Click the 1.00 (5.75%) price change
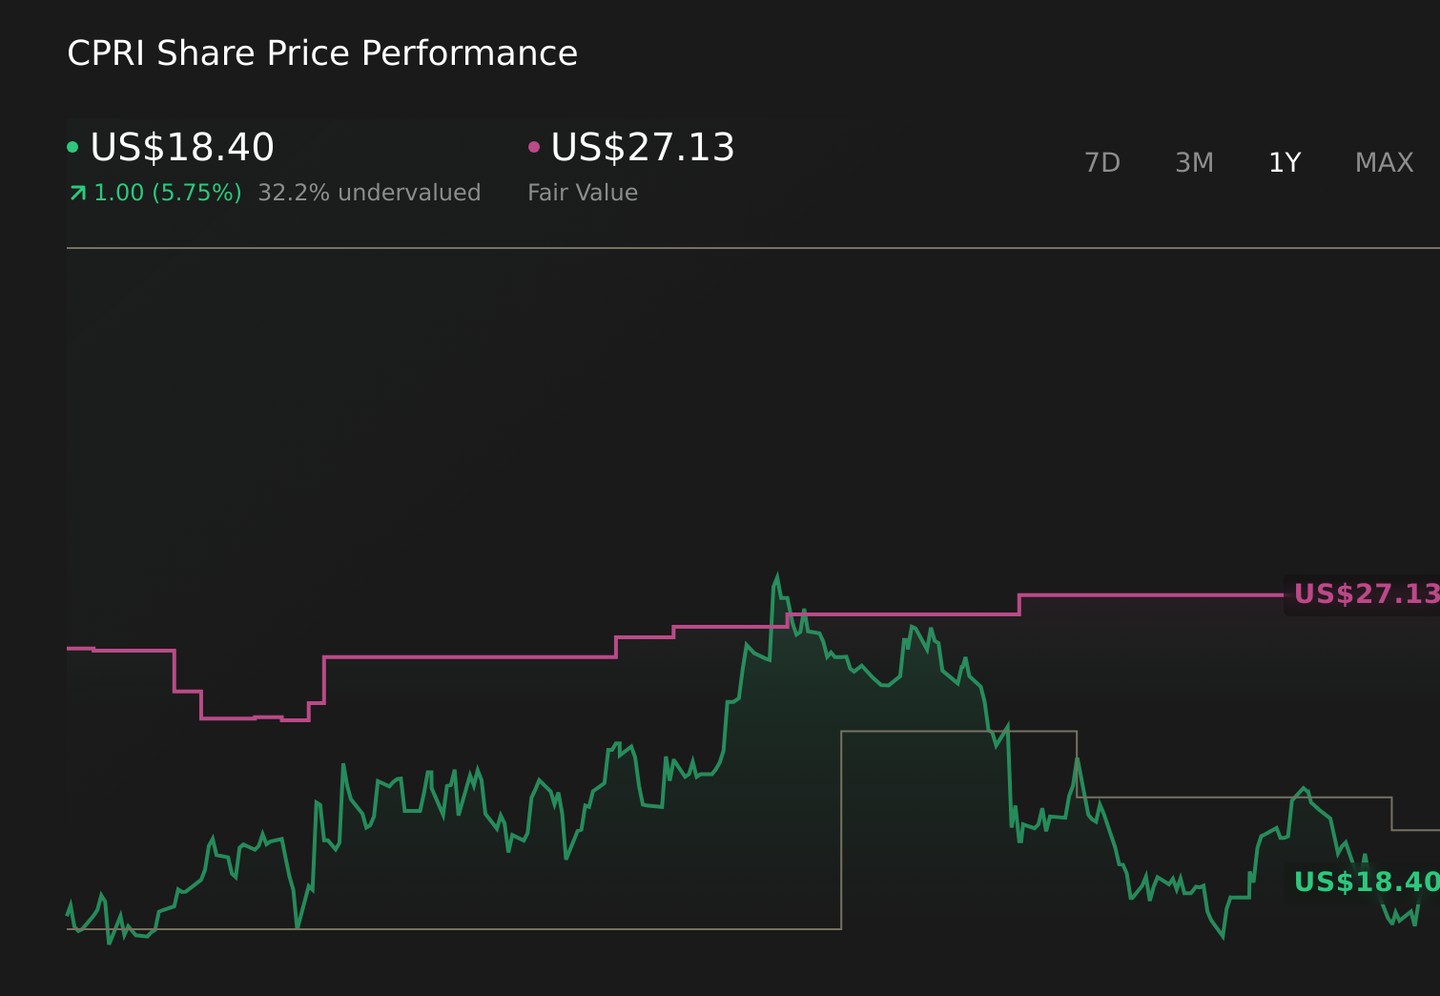Screen dimensions: 1440x996 click(167, 192)
